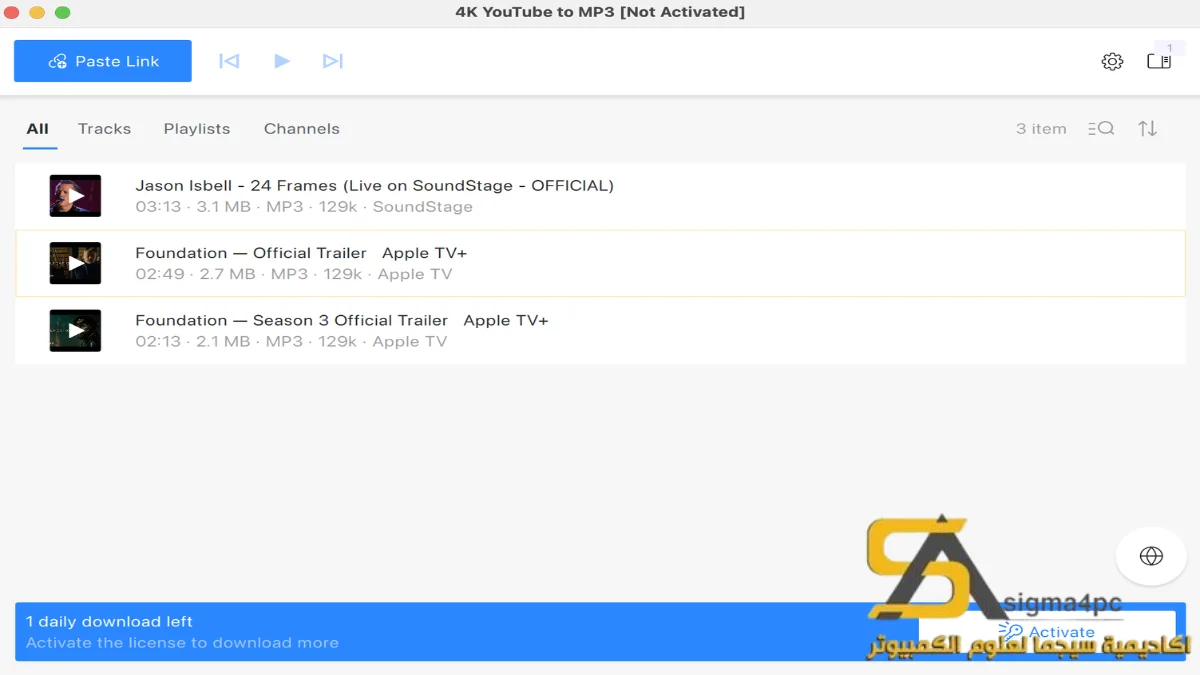Play the Foundation Season 3 trailer thumbnail
This screenshot has width=1200, height=675.
click(76, 330)
